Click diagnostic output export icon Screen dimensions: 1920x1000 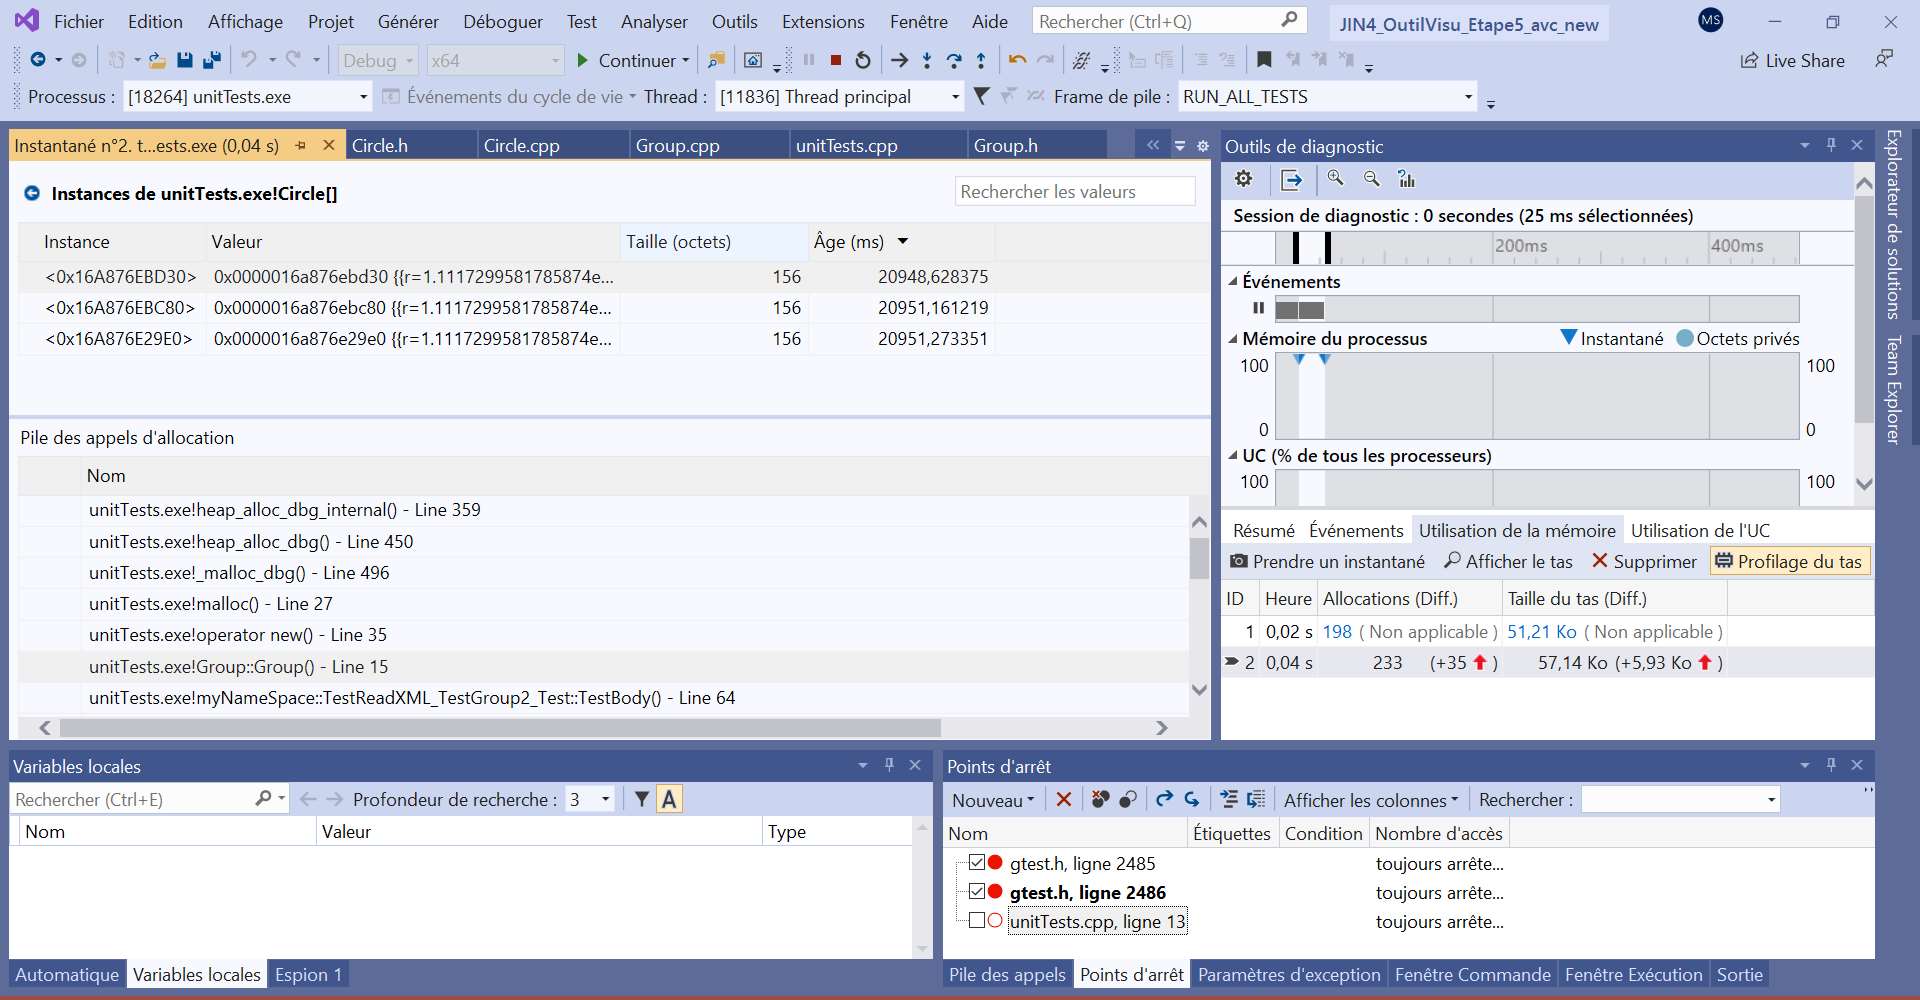[1291, 180]
